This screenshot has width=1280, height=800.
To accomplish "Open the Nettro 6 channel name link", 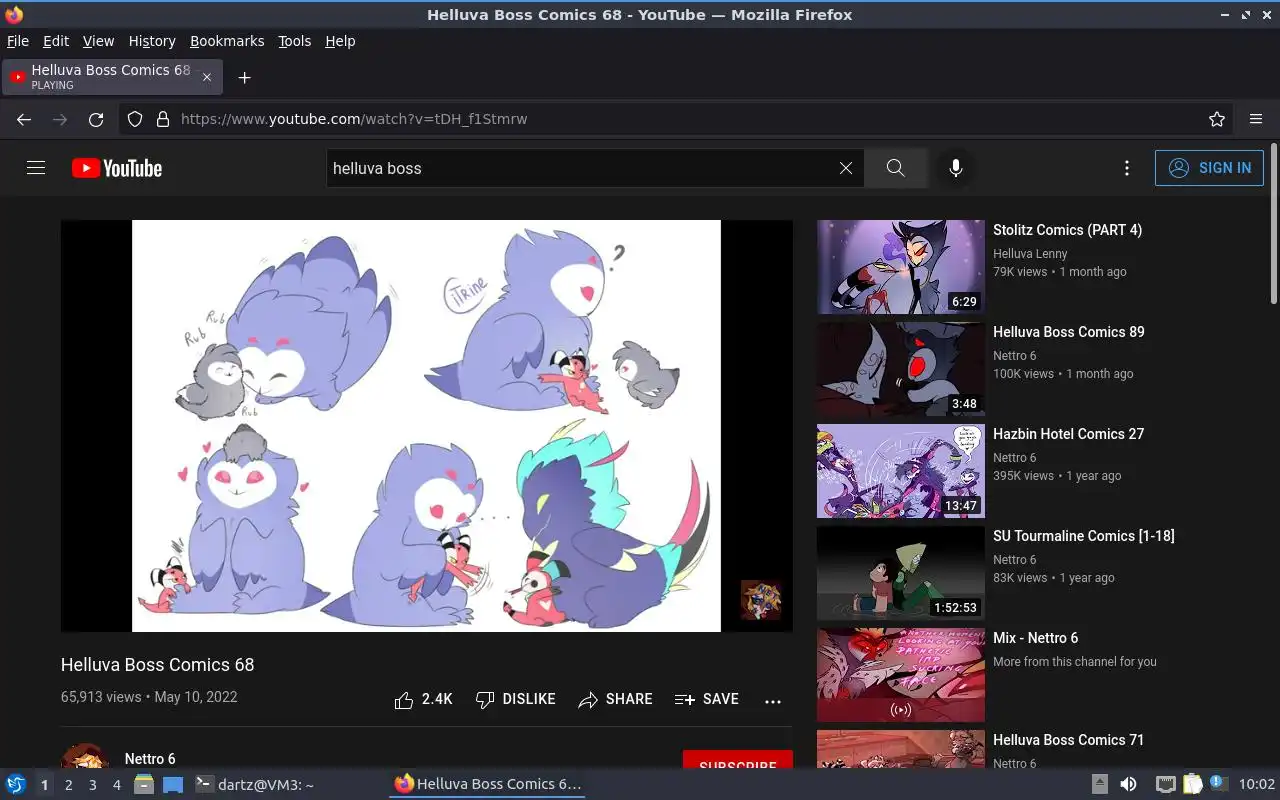I will 150,759.
